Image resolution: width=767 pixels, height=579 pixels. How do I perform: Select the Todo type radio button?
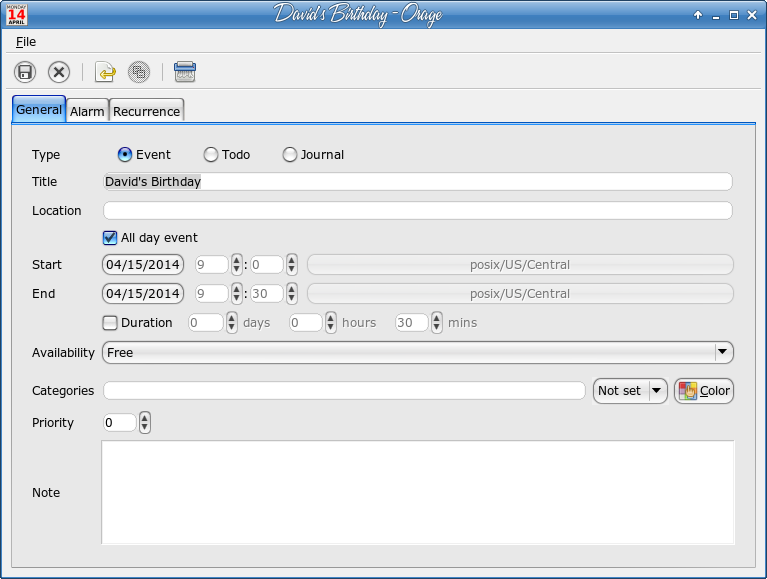pyautogui.click(x=211, y=155)
